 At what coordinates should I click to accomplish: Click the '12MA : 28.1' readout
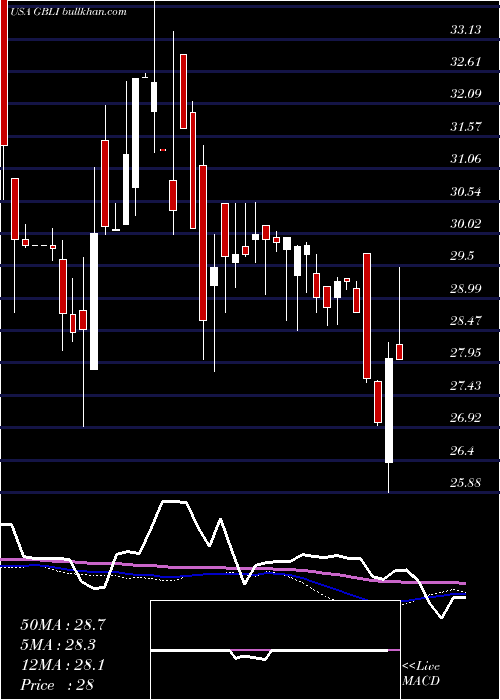click(x=62, y=666)
